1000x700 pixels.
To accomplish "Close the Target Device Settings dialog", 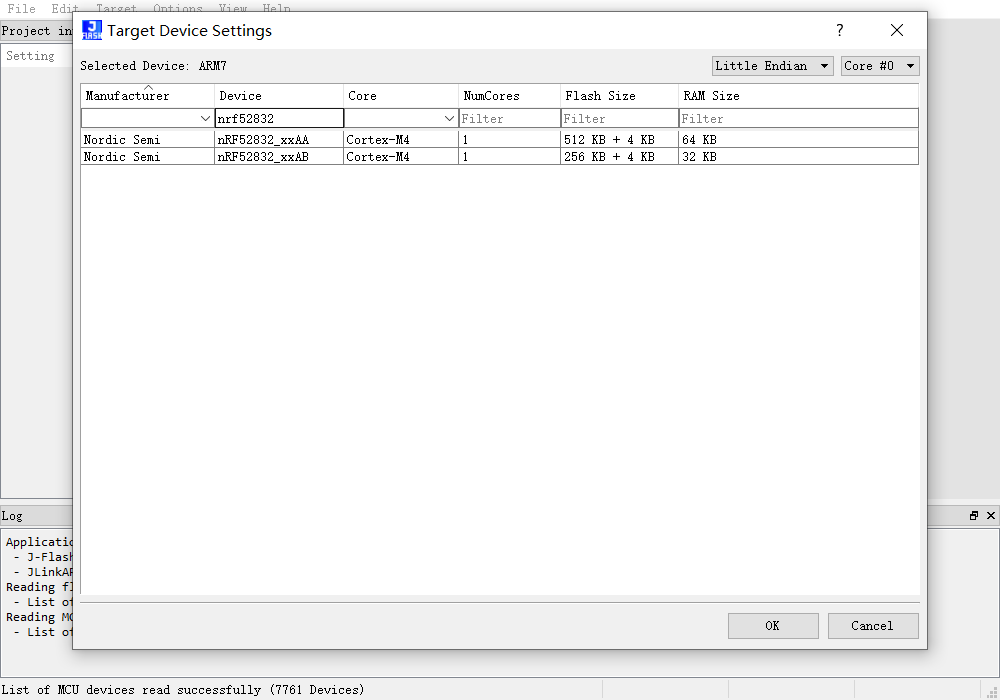I will coord(897,30).
